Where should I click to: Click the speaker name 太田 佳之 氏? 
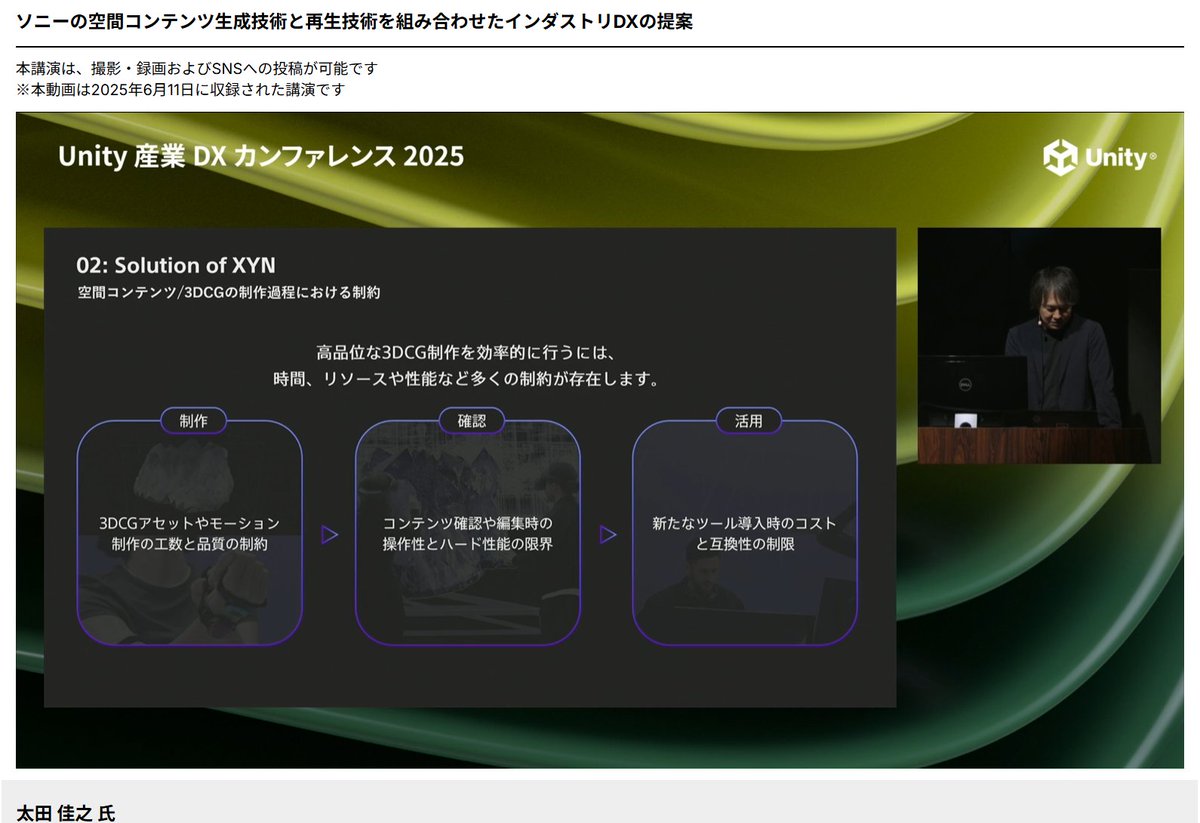(66, 813)
